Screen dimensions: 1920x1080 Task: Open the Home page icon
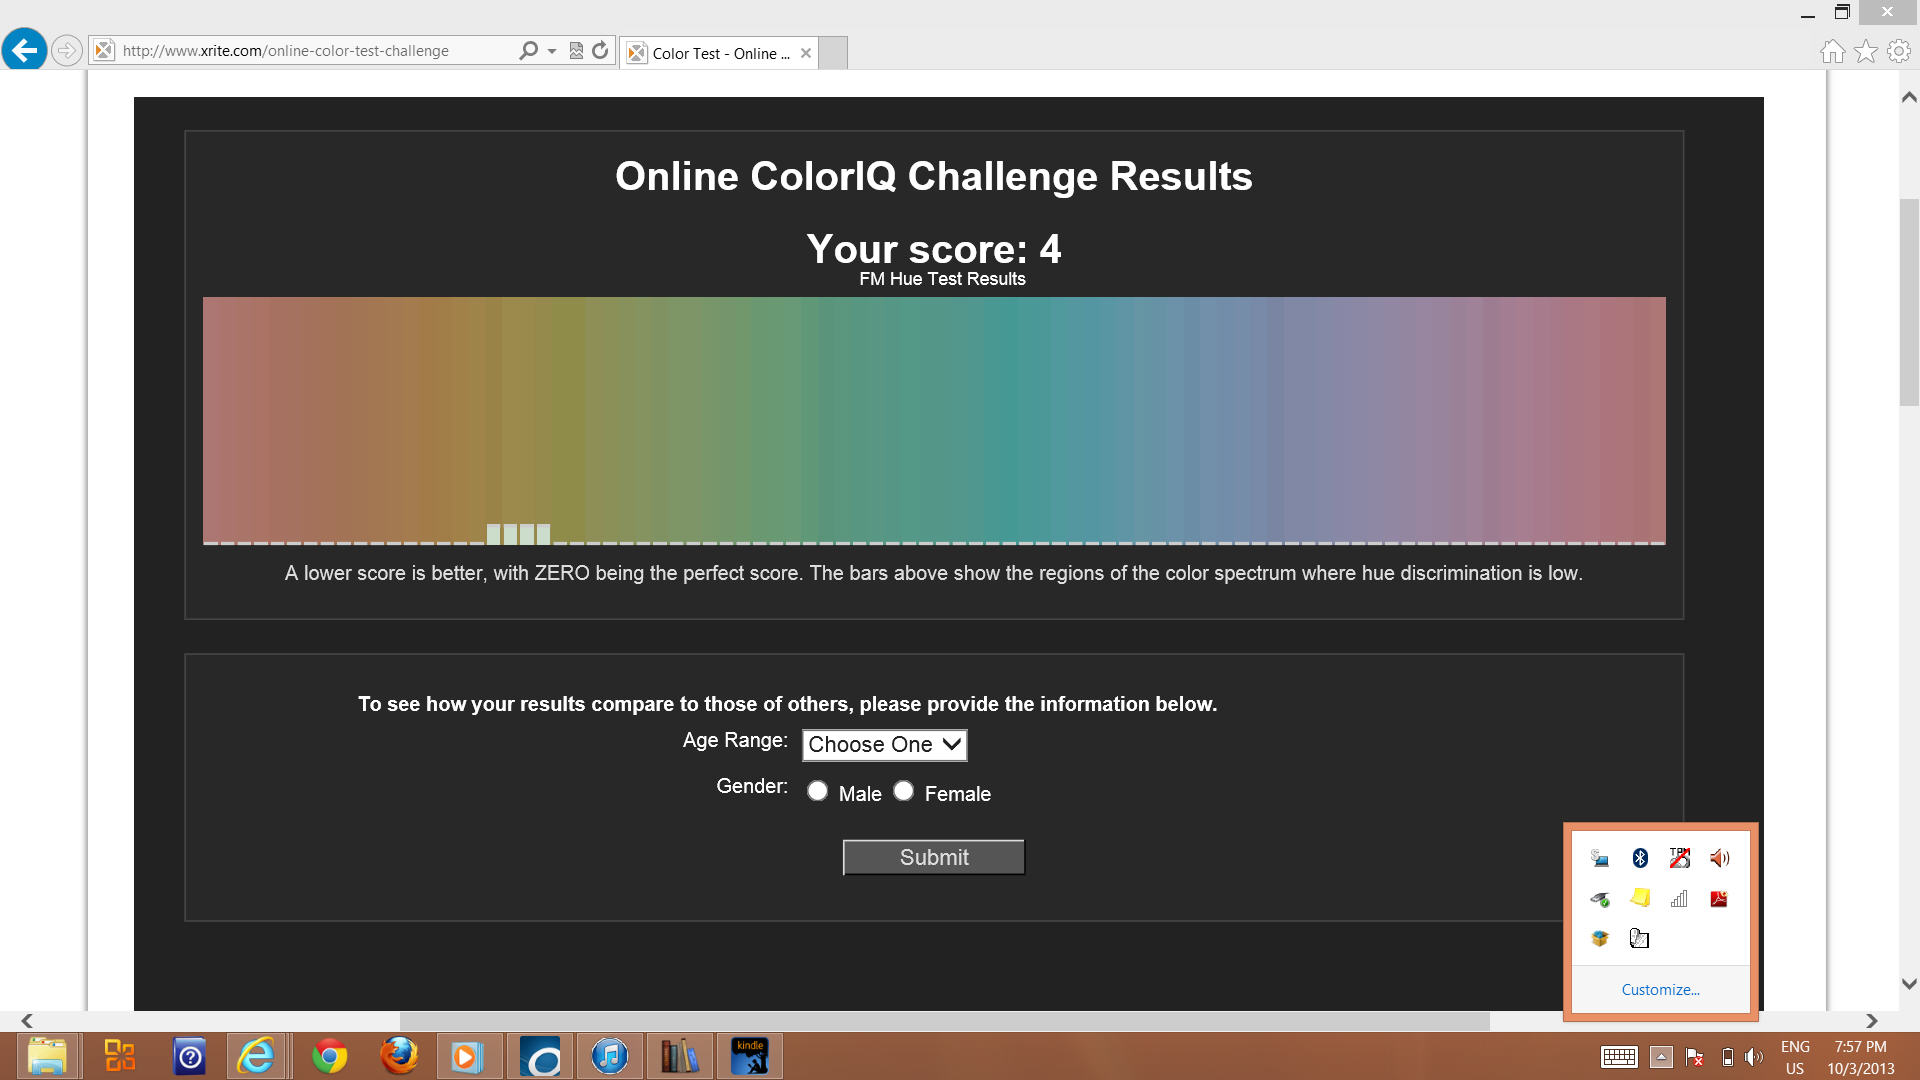(1832, 51)
